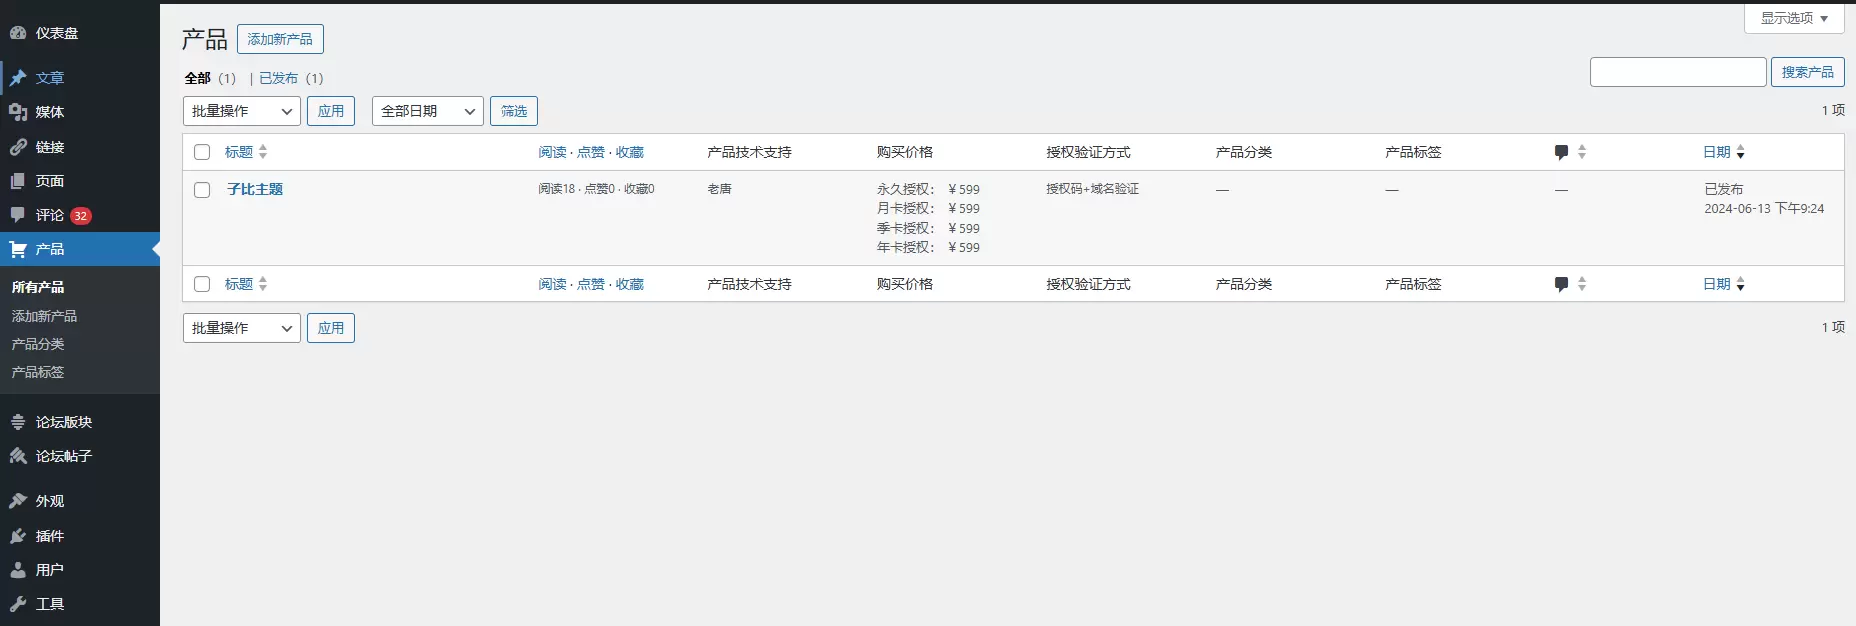The image size is (1856, 626).
Task: Click the 搜索产品 search button
Action: [x=1807, y=72]
